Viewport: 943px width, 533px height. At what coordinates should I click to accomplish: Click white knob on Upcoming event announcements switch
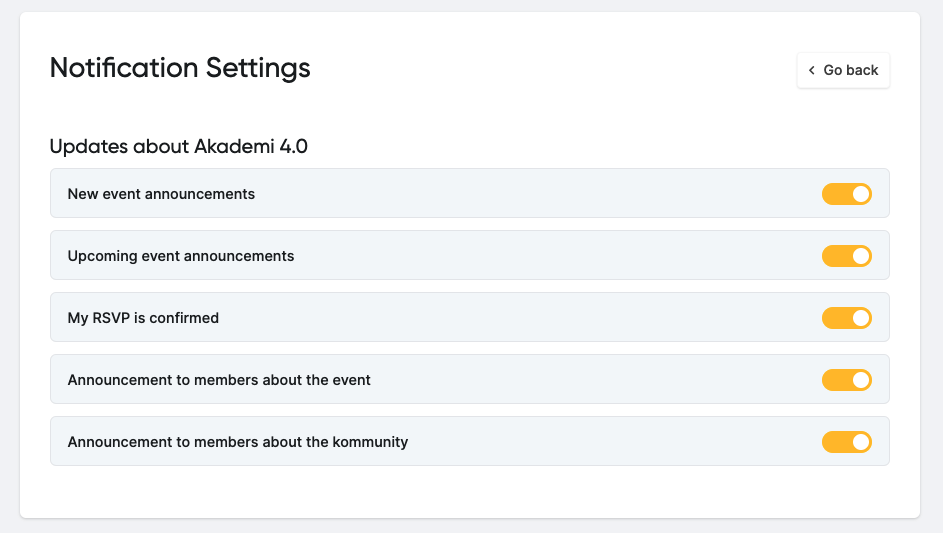pos(861,256)
